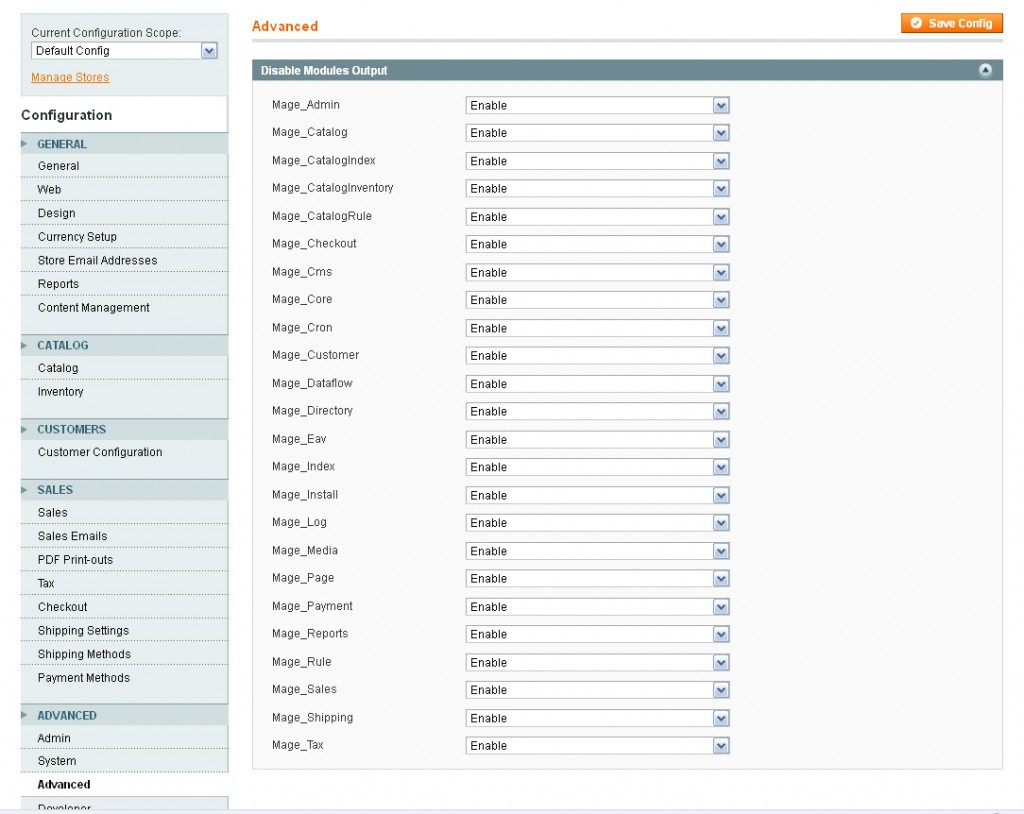Open the Mage_CatalogIndex dropdown

point(597,161)
